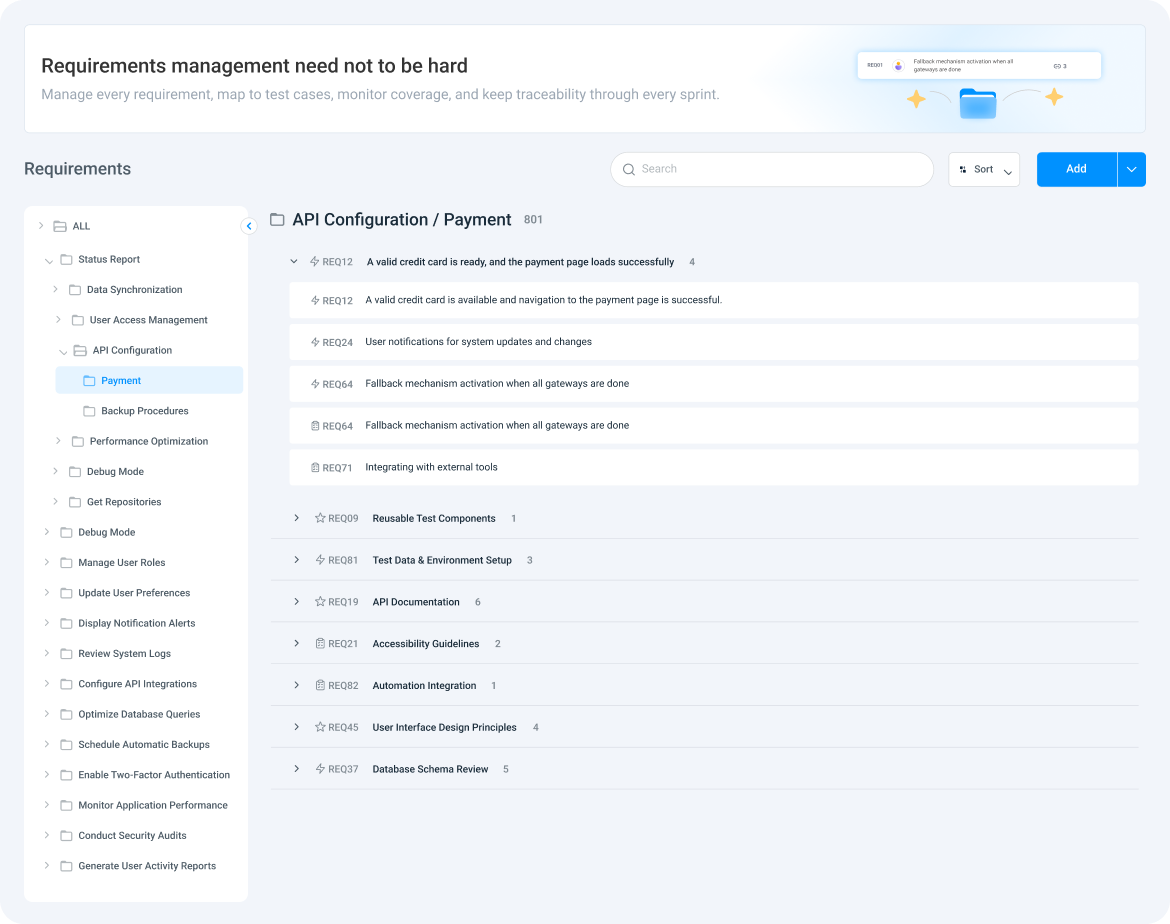The image size is (1170, 924).
Task: Collapse the Status Report folder in the tree
Action: point(48,260)
